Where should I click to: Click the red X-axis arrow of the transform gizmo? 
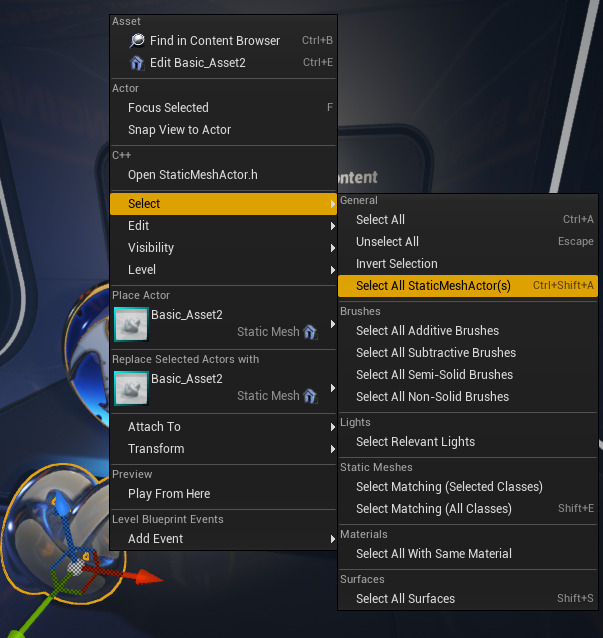click(149, 577)
